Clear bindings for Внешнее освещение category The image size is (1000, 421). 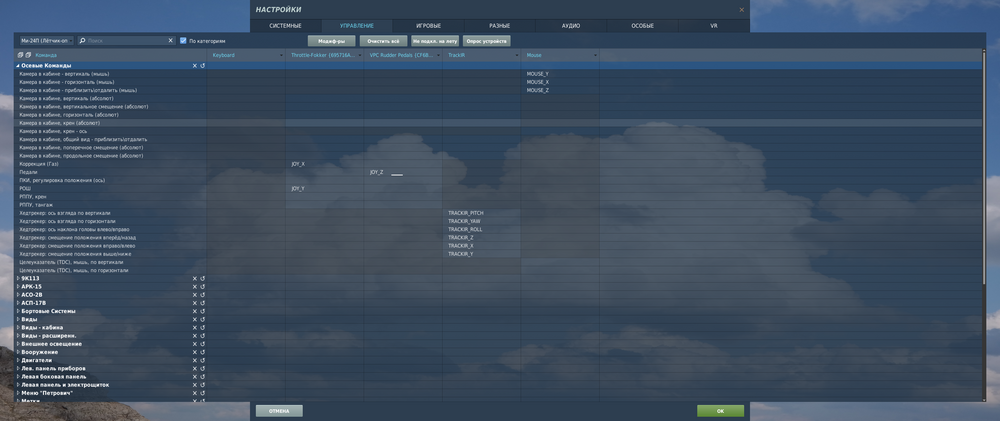click(195, 344)
